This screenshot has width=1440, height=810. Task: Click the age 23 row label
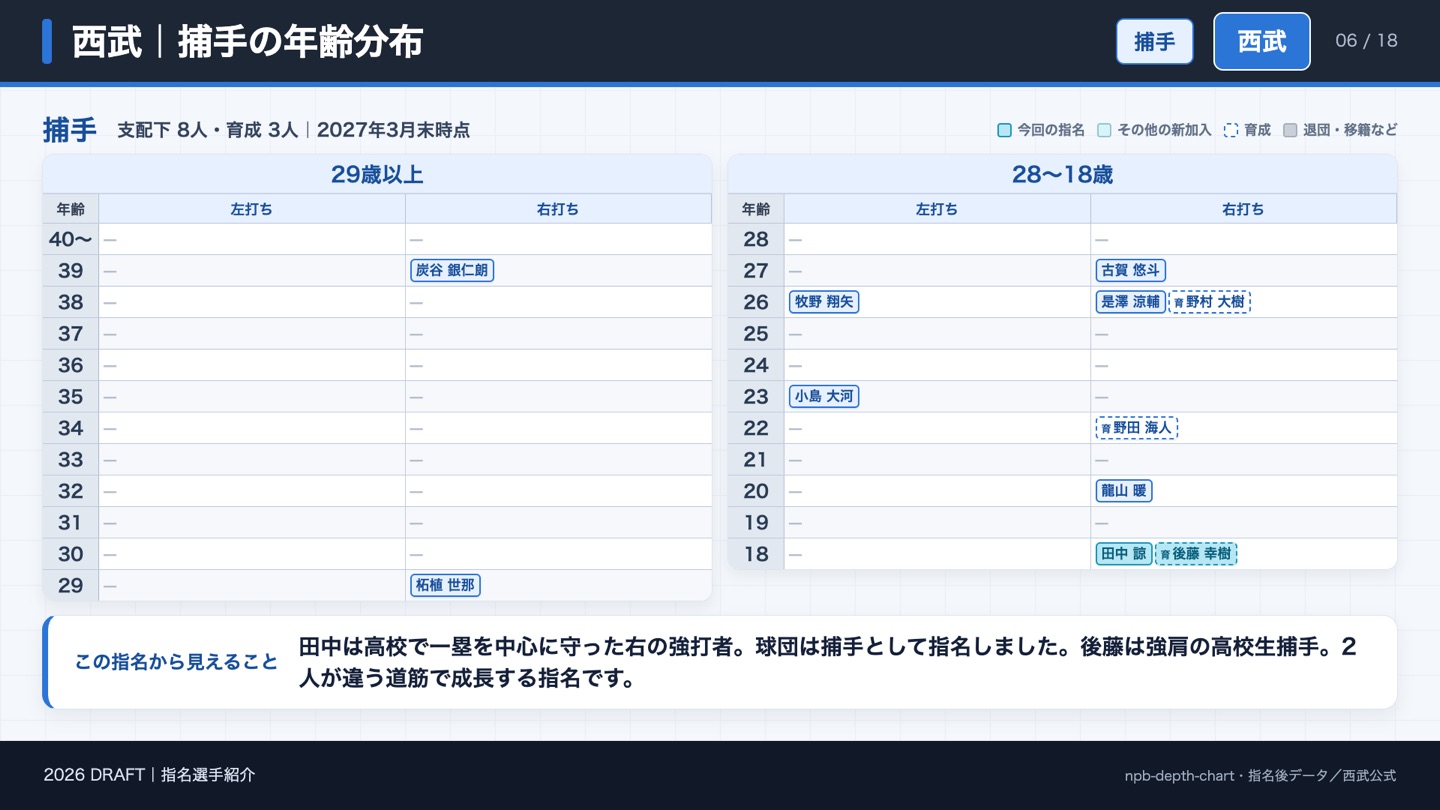756,397
